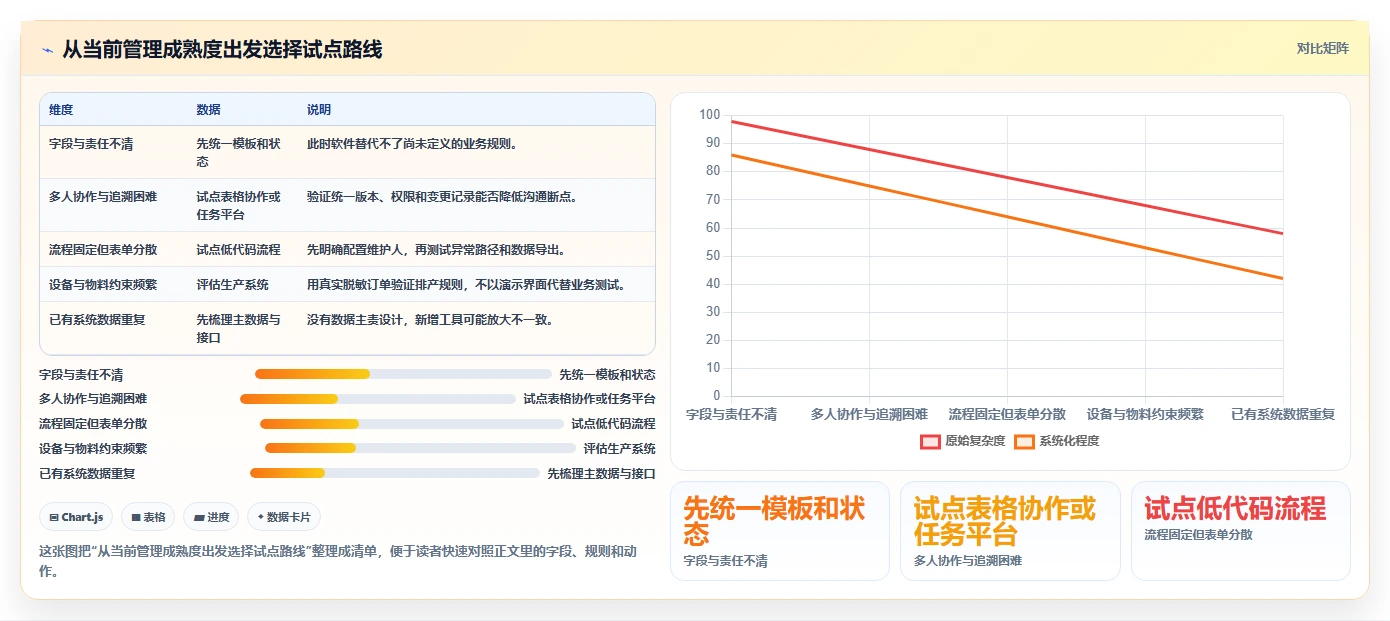The width and height of the screenshot is (1390, 621).
Task: Click the 维度 column header
Action: (61, 110)
